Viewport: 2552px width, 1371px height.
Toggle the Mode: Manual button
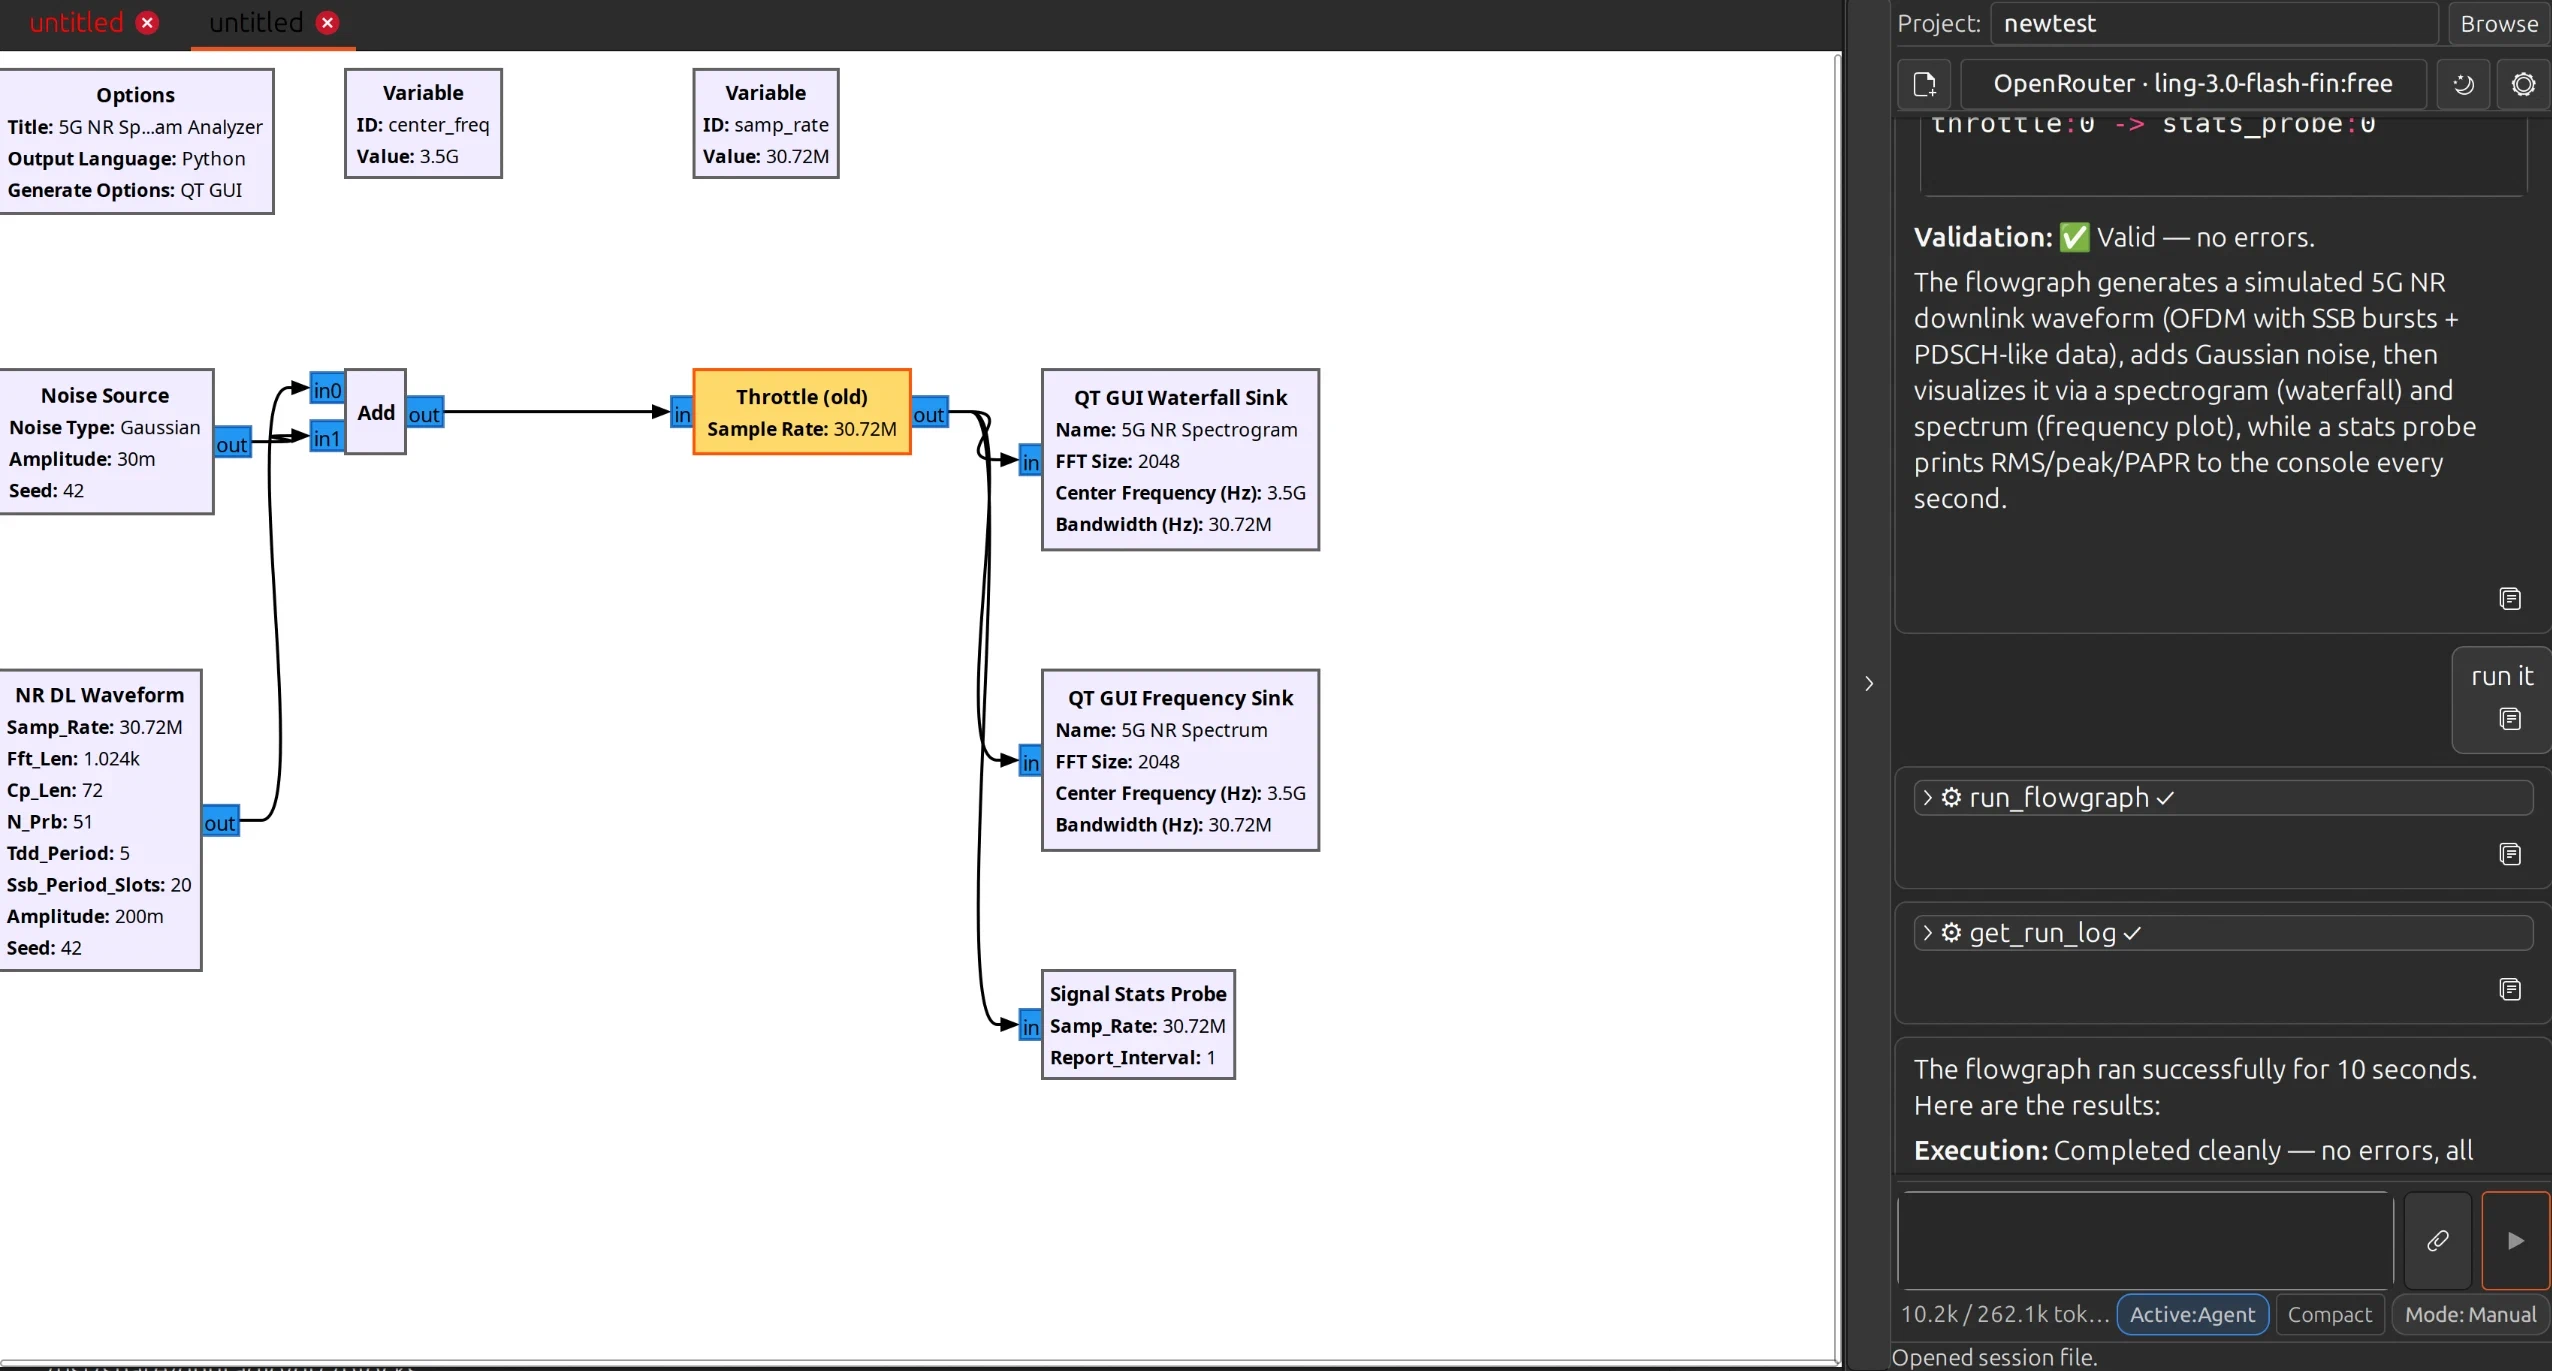coord(2469,1314)
